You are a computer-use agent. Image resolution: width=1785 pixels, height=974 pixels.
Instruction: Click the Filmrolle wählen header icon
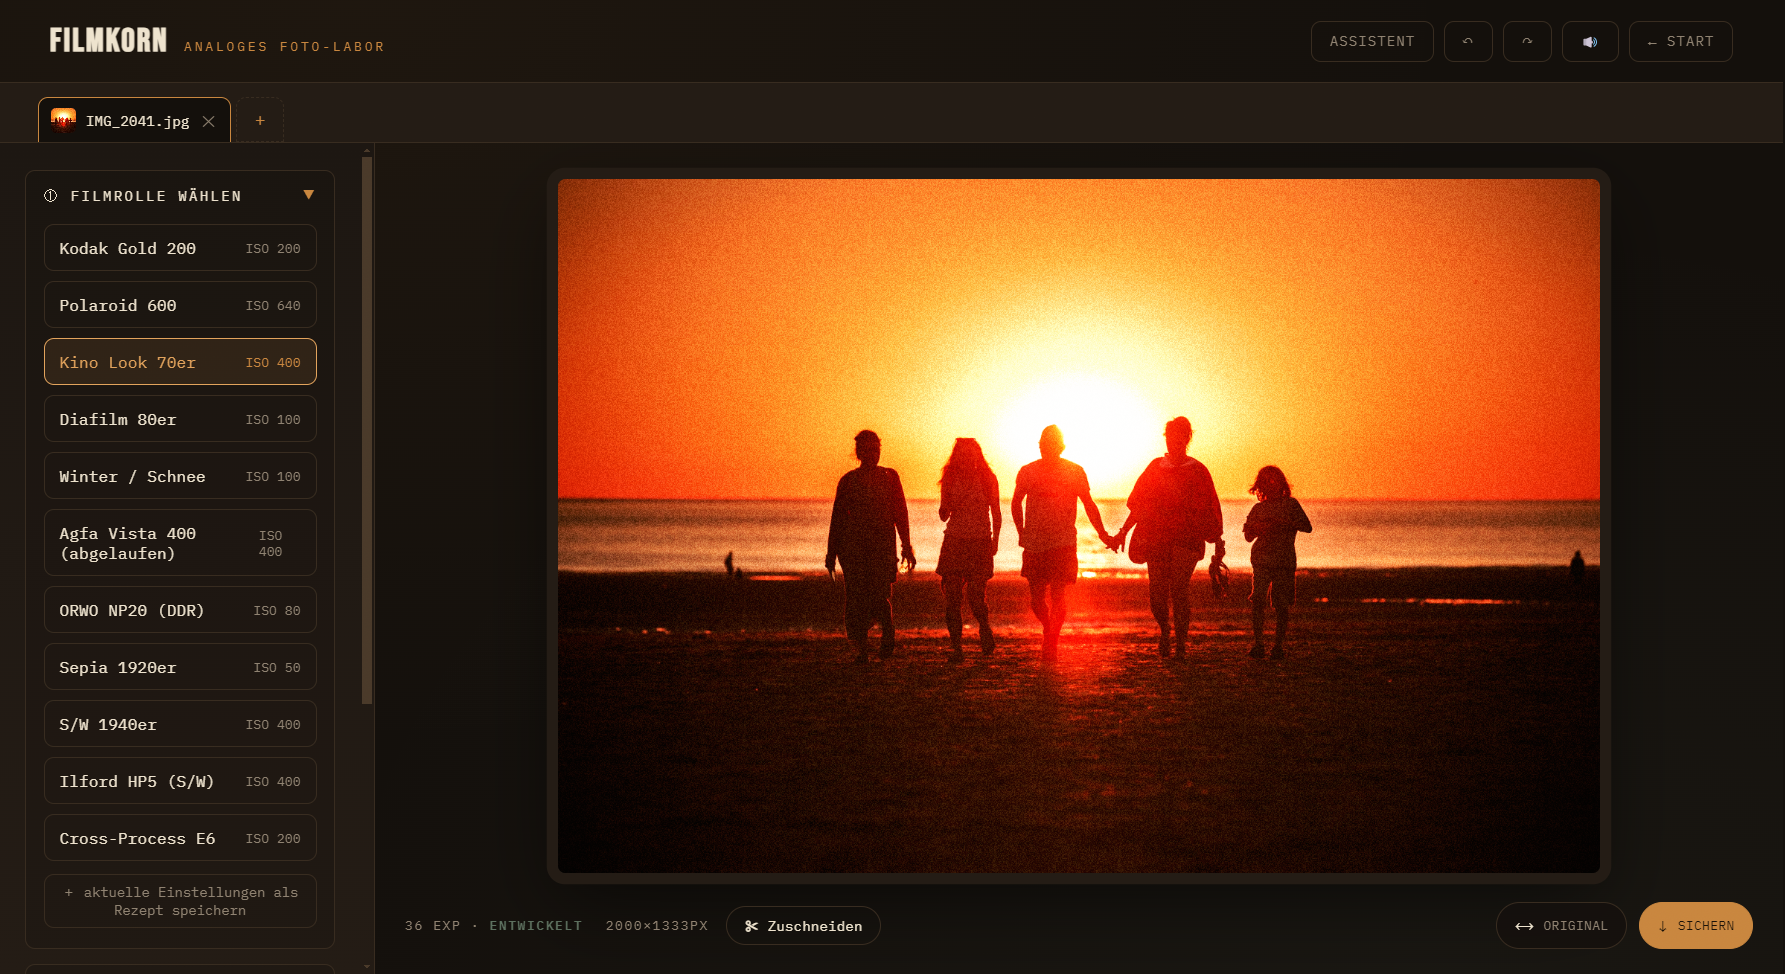[x=51, y=196]
